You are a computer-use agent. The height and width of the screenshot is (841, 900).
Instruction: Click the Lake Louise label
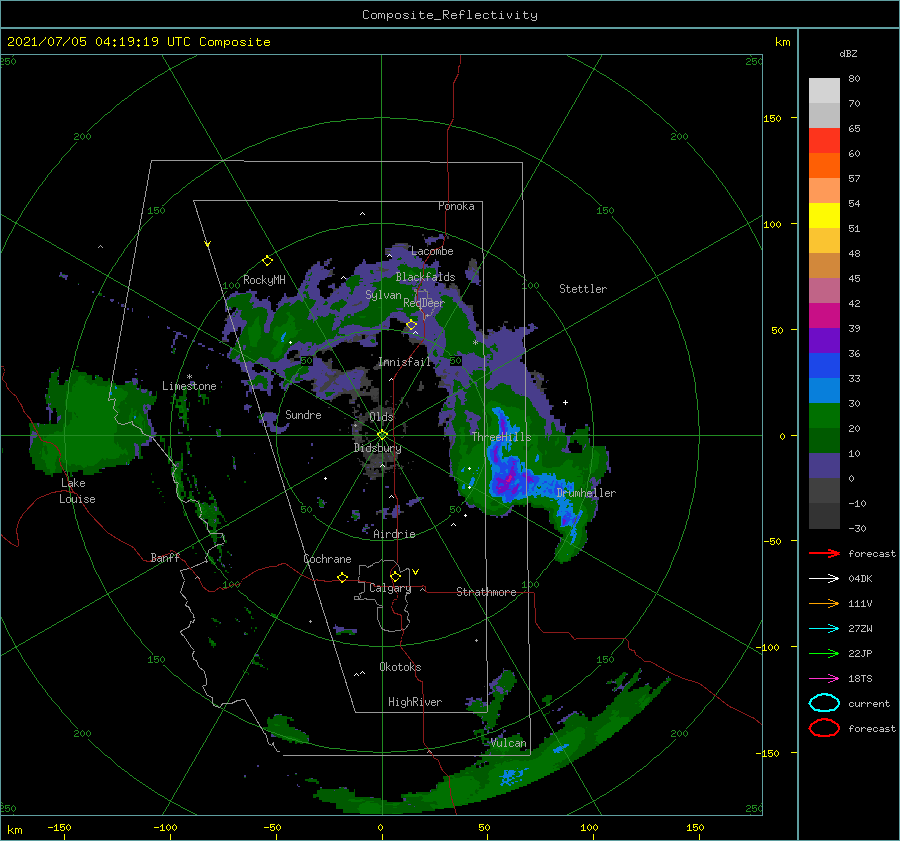pyautogui.click(x=77, y=491)
